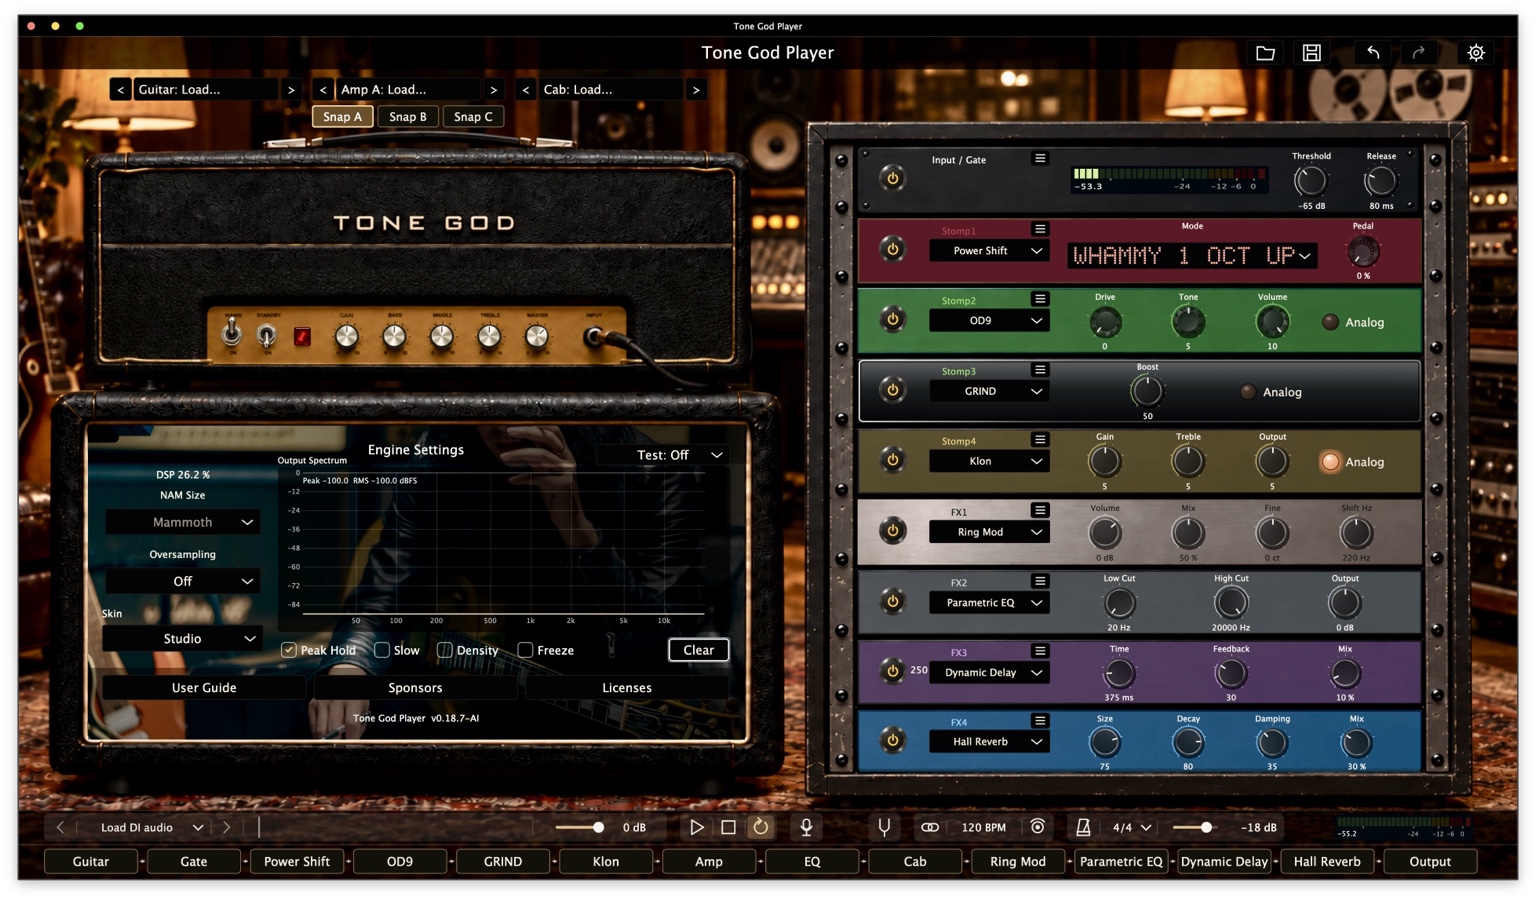Toggle Power Shift stomp power button
The height and width of the screenshot is (901, 1536).
point(893,250)
